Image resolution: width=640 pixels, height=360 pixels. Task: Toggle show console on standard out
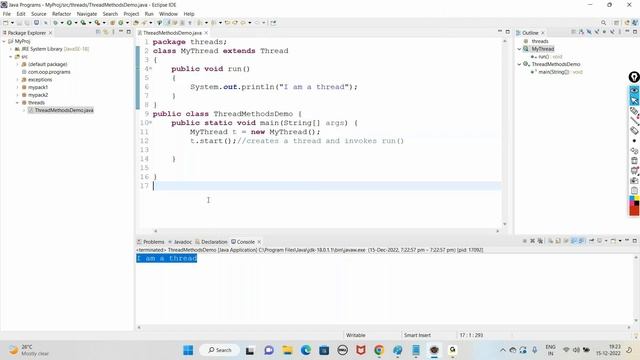tap(573, 241)
